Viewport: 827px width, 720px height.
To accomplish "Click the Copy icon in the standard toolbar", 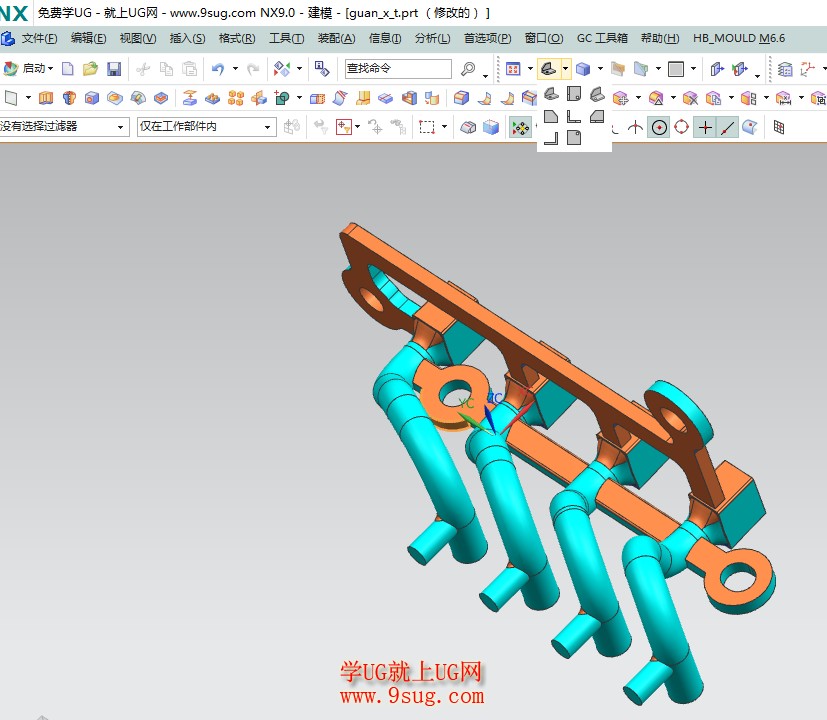I will click(x=166, y=69).
